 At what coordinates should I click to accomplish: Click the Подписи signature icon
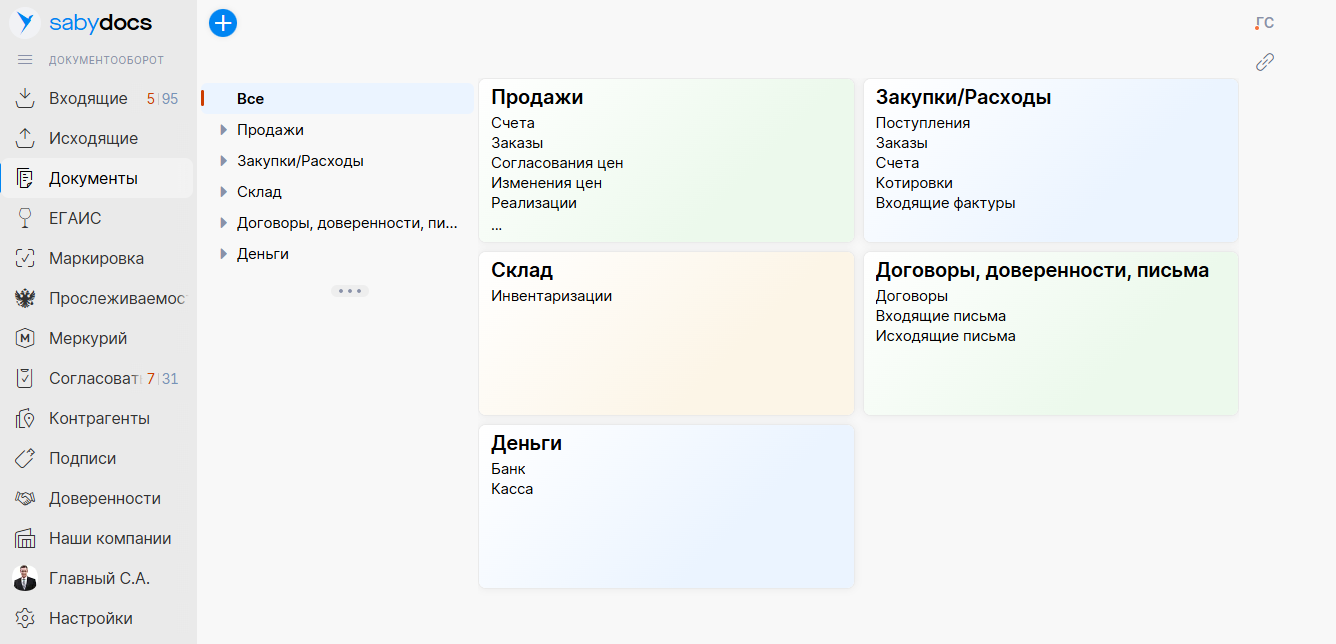(26, 458)
